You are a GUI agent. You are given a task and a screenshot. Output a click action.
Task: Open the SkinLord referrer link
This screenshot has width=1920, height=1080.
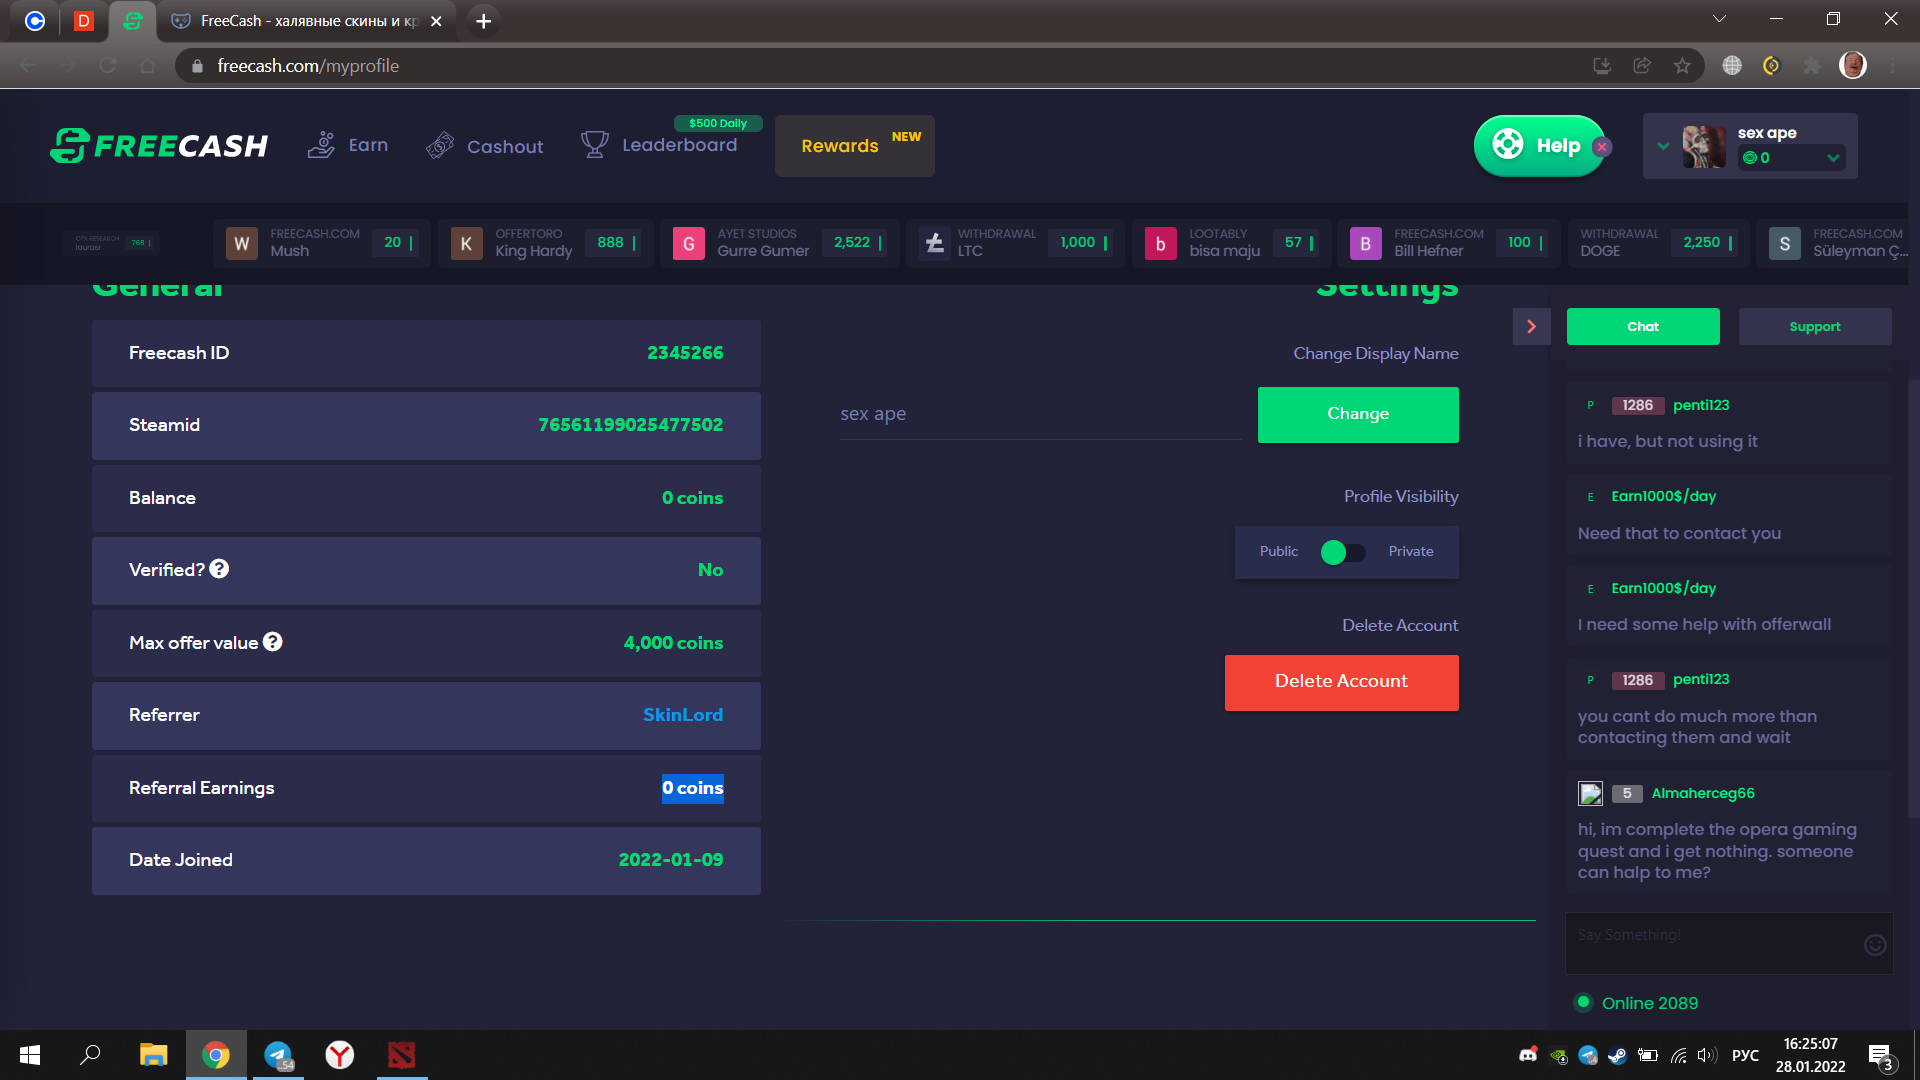point(683,715)
